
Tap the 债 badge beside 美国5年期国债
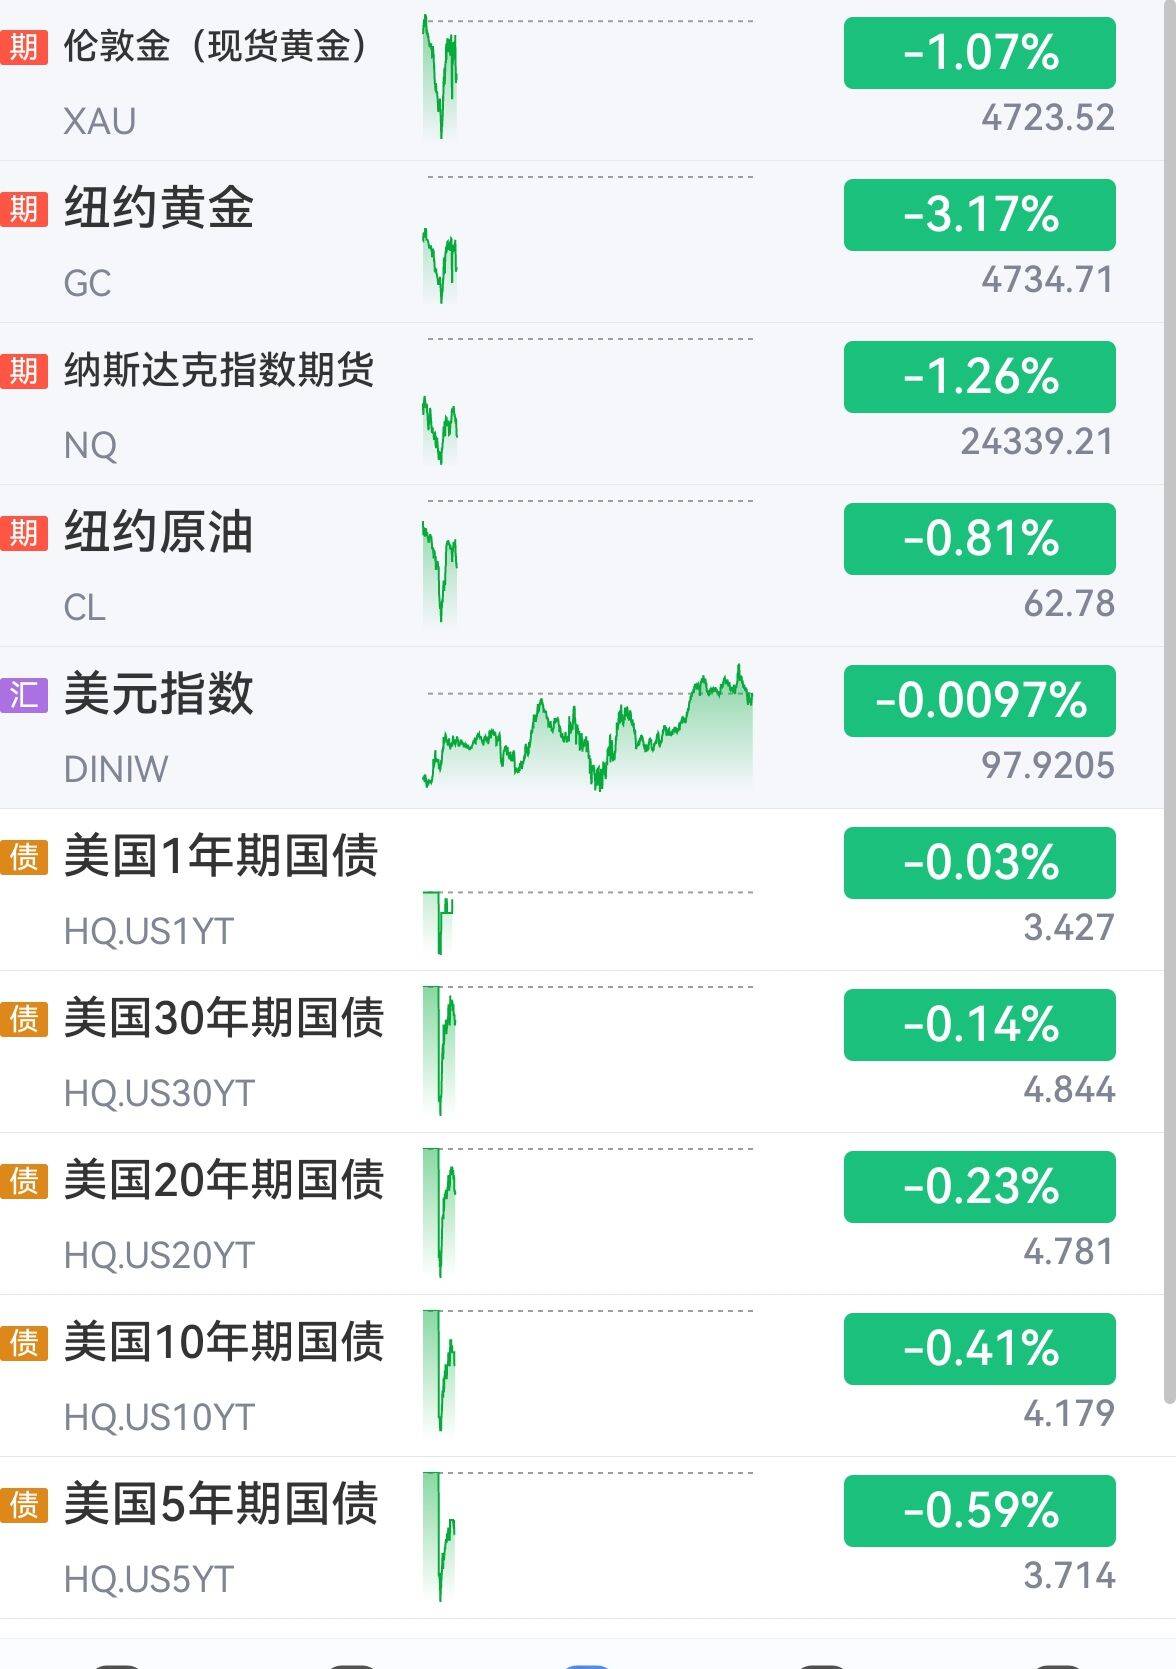pyautogui.click(x=24, y=1504)
